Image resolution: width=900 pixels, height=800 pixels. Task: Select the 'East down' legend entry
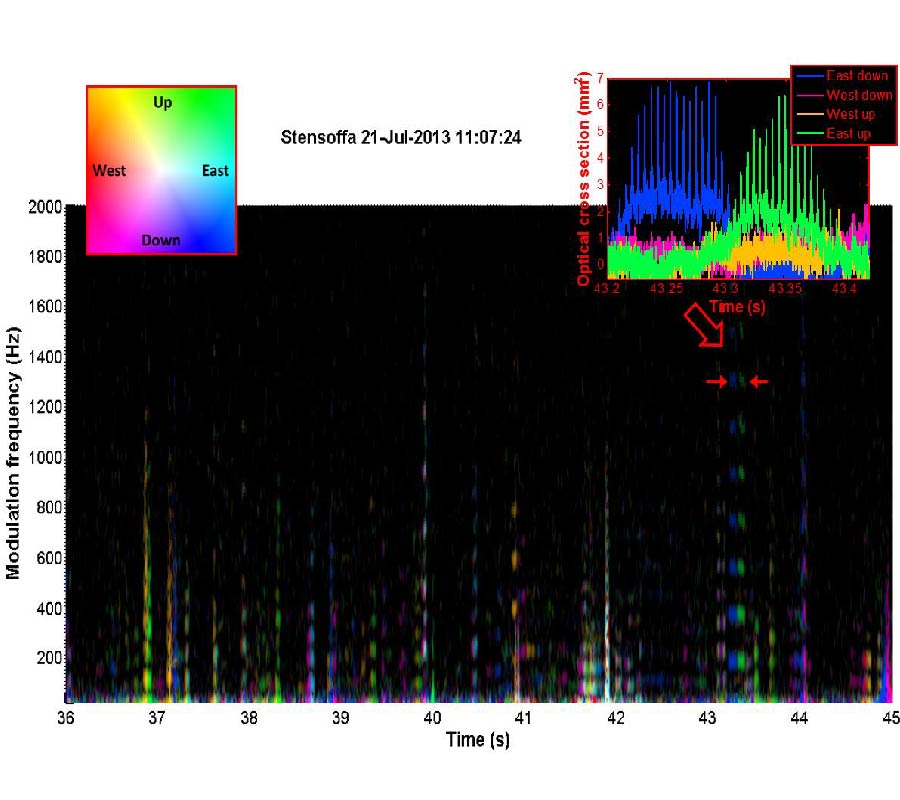coord(857,76)
